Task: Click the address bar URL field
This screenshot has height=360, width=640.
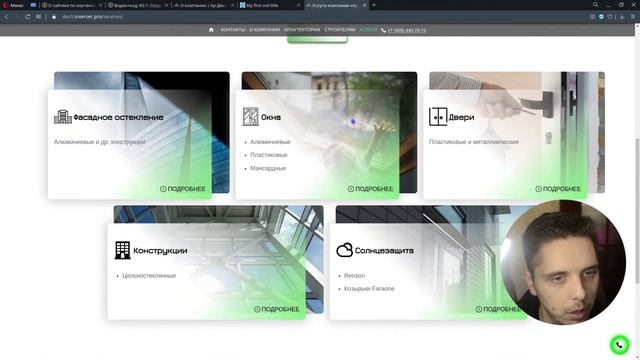Action: (318, 17)
